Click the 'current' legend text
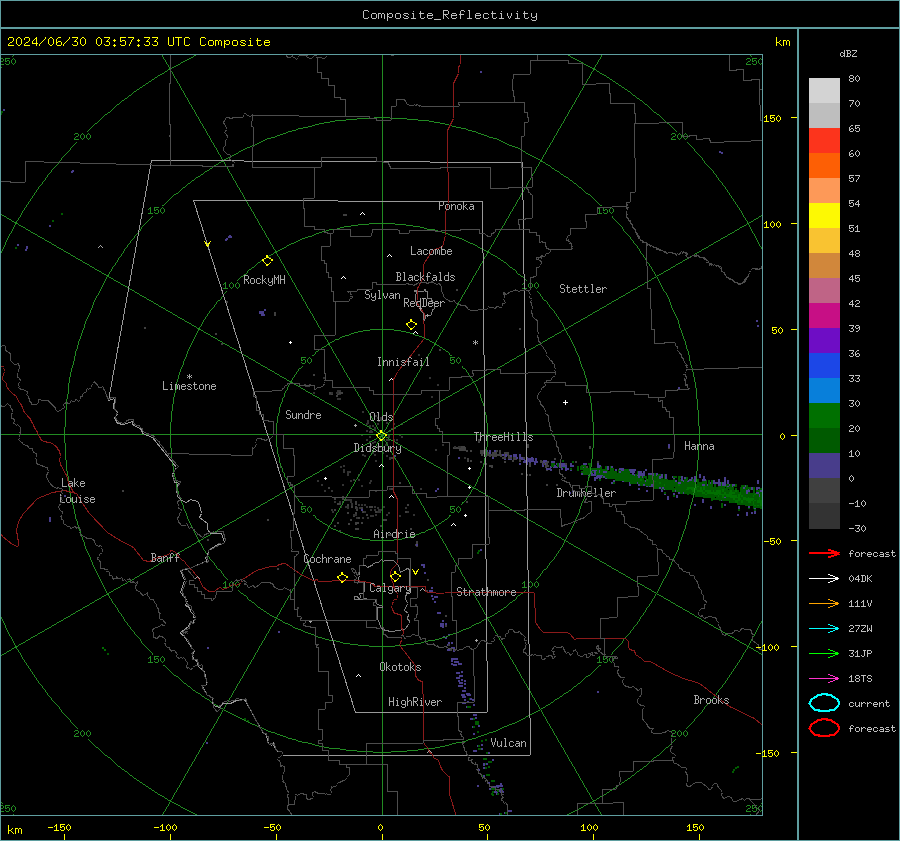The width and height of the screenshot is (900, 841). click(869, 704)
